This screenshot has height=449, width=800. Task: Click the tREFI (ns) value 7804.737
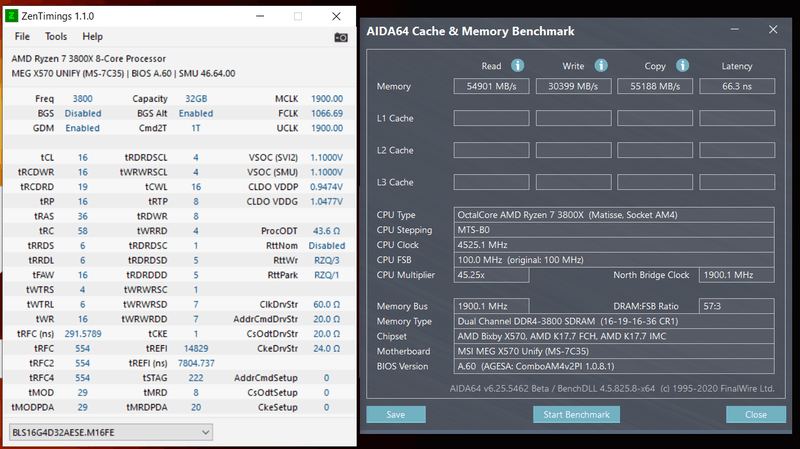pyautogui.click(x=196, y=363)
